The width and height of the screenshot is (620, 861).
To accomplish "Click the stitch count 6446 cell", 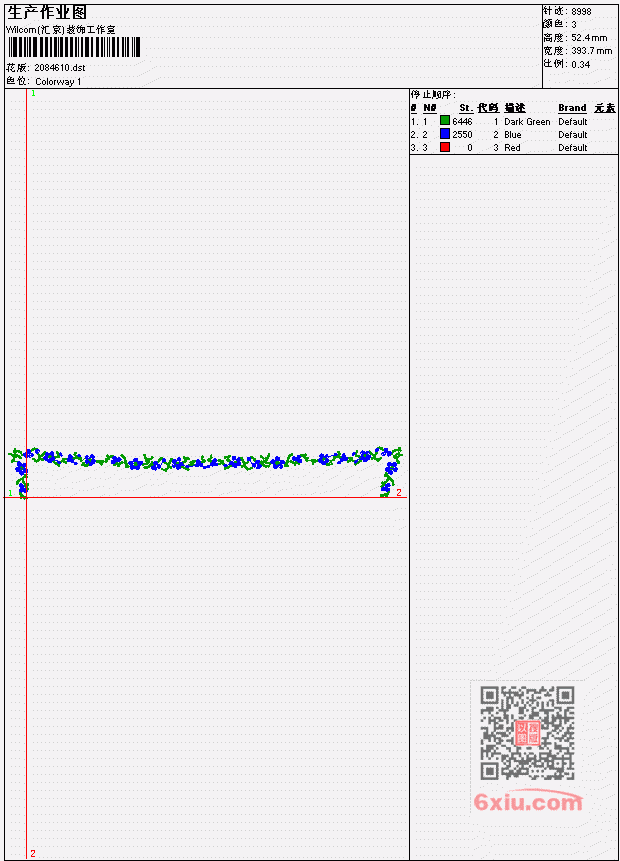I will [x=462, y=121].
